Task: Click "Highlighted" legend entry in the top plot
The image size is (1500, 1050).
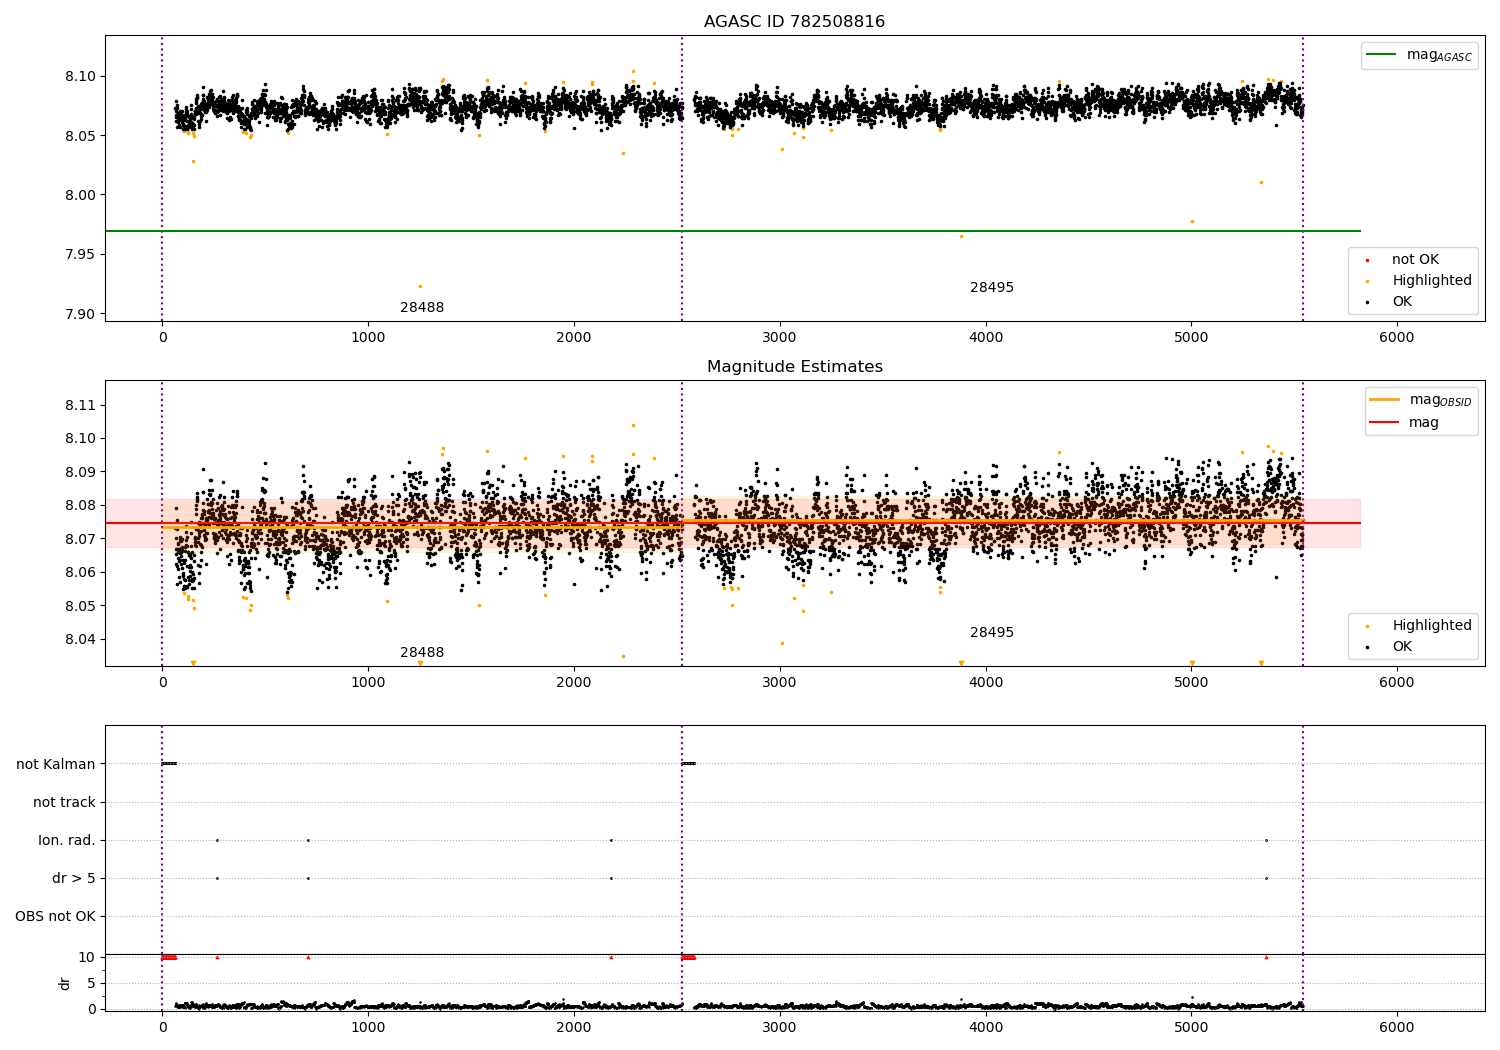Action: click(x=1420, y=281)
